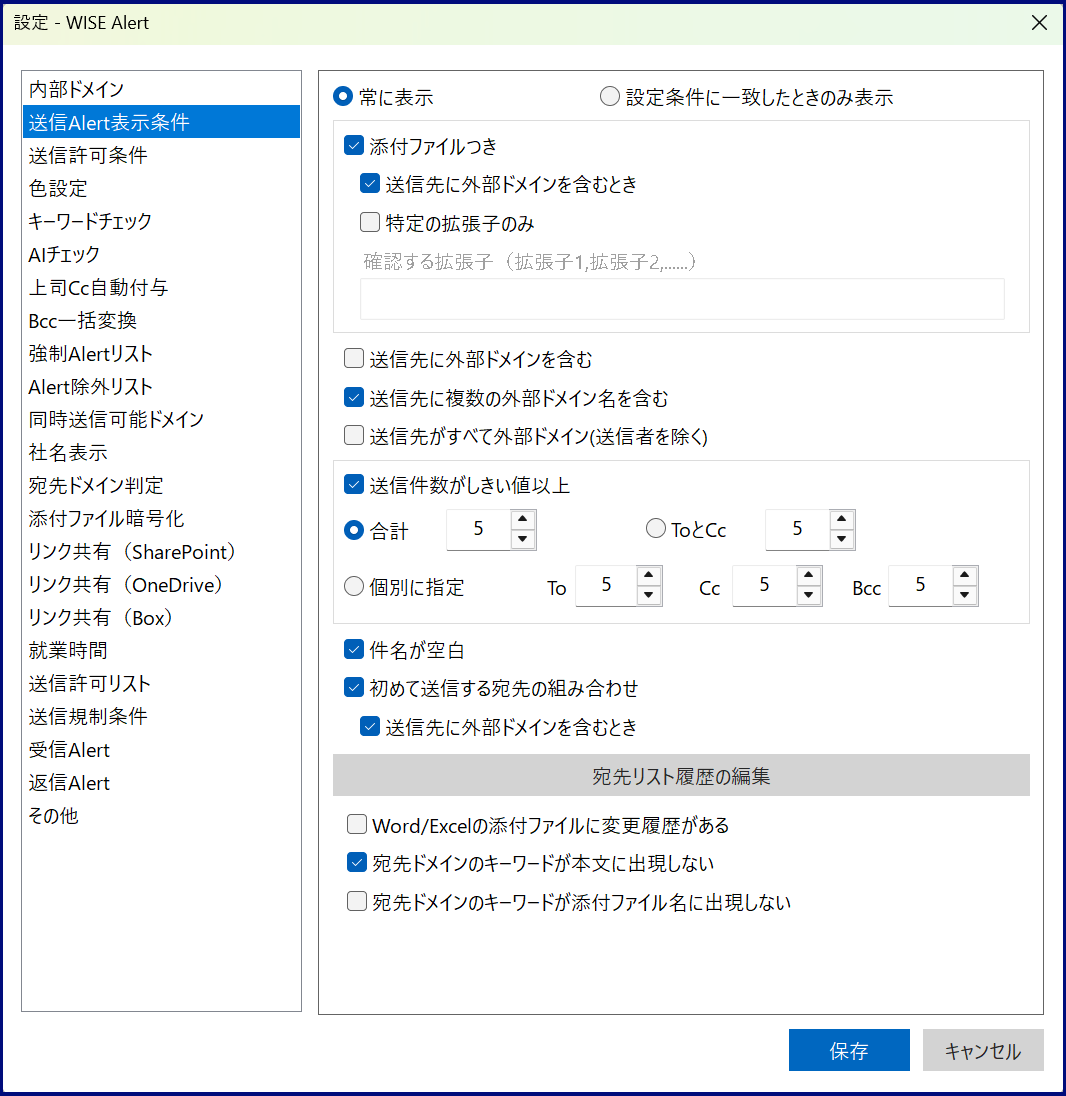Decrease the ToとCc spinner value
Image resolution: width=1066 pixels, height=1096 pixels.
click(x=842, y=539)
